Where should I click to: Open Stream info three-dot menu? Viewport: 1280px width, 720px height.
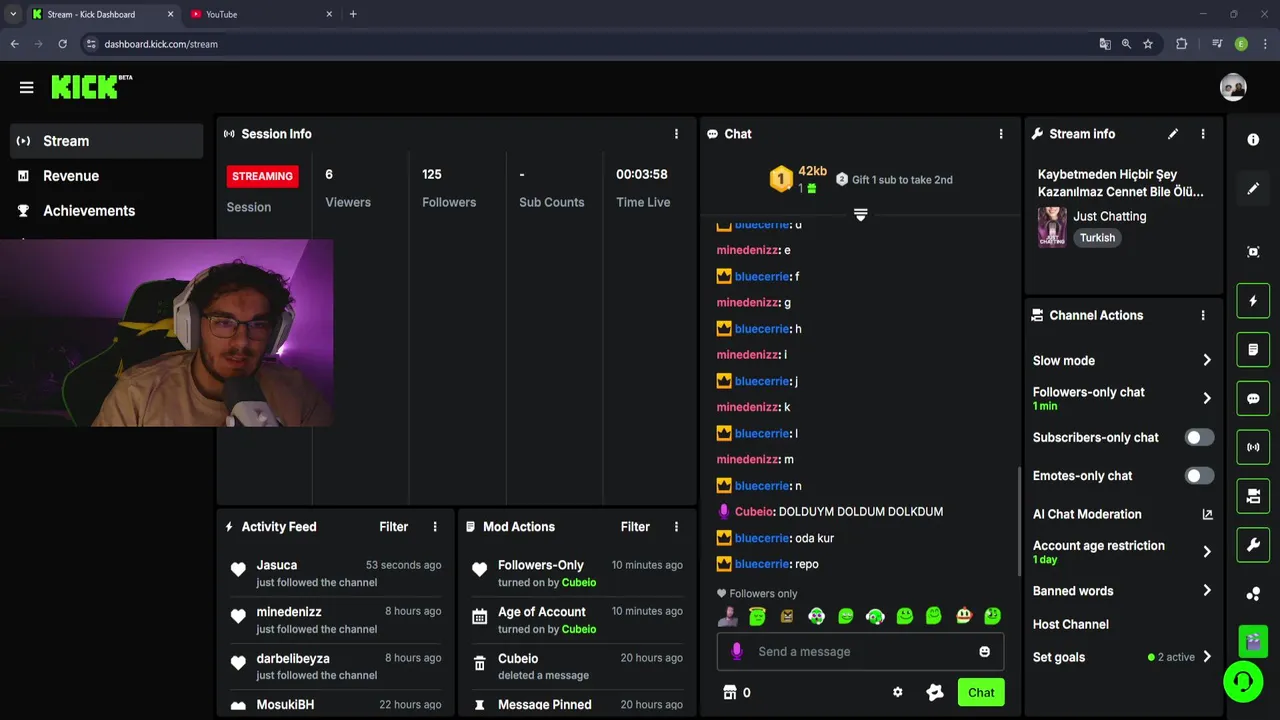(x=1203, y=134)
